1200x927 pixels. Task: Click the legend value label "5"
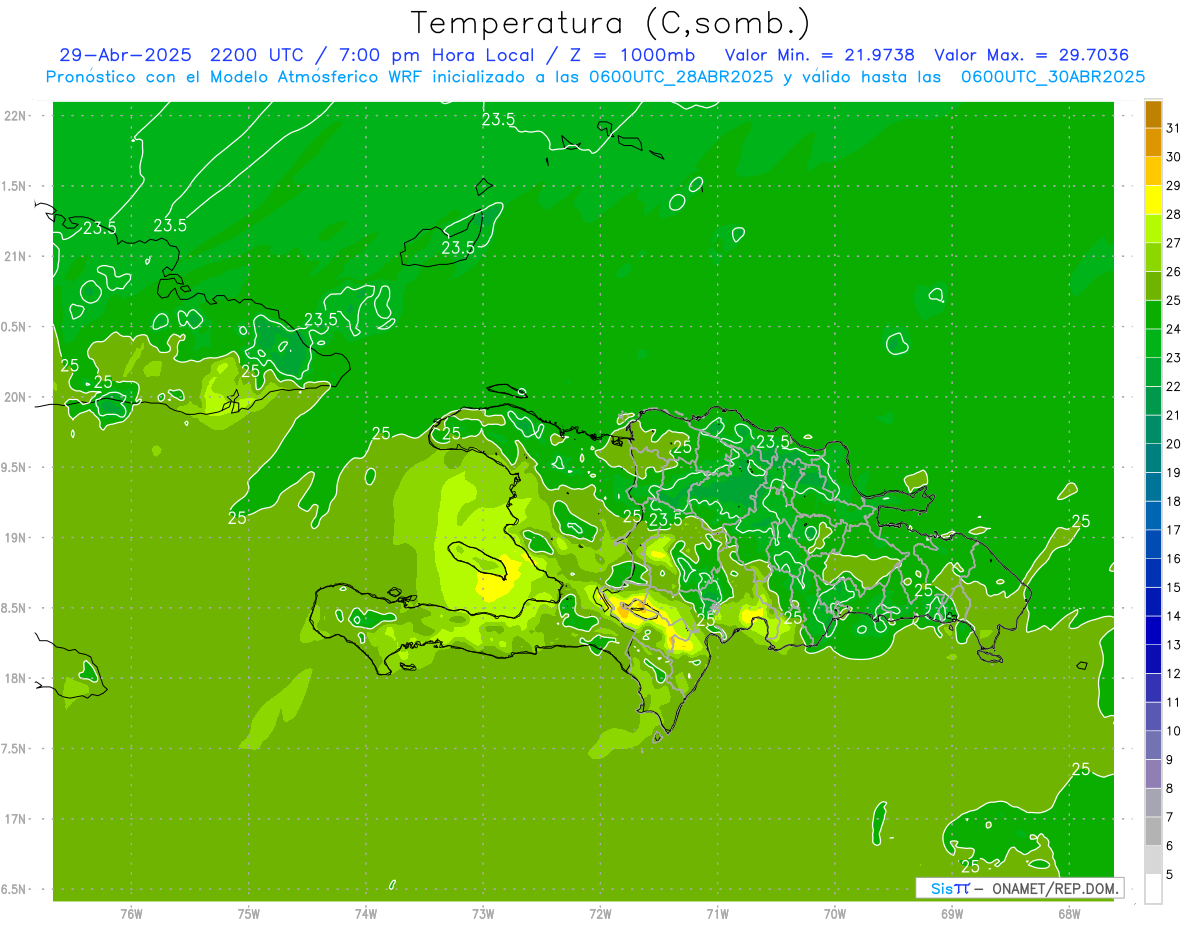point(1170,874)
